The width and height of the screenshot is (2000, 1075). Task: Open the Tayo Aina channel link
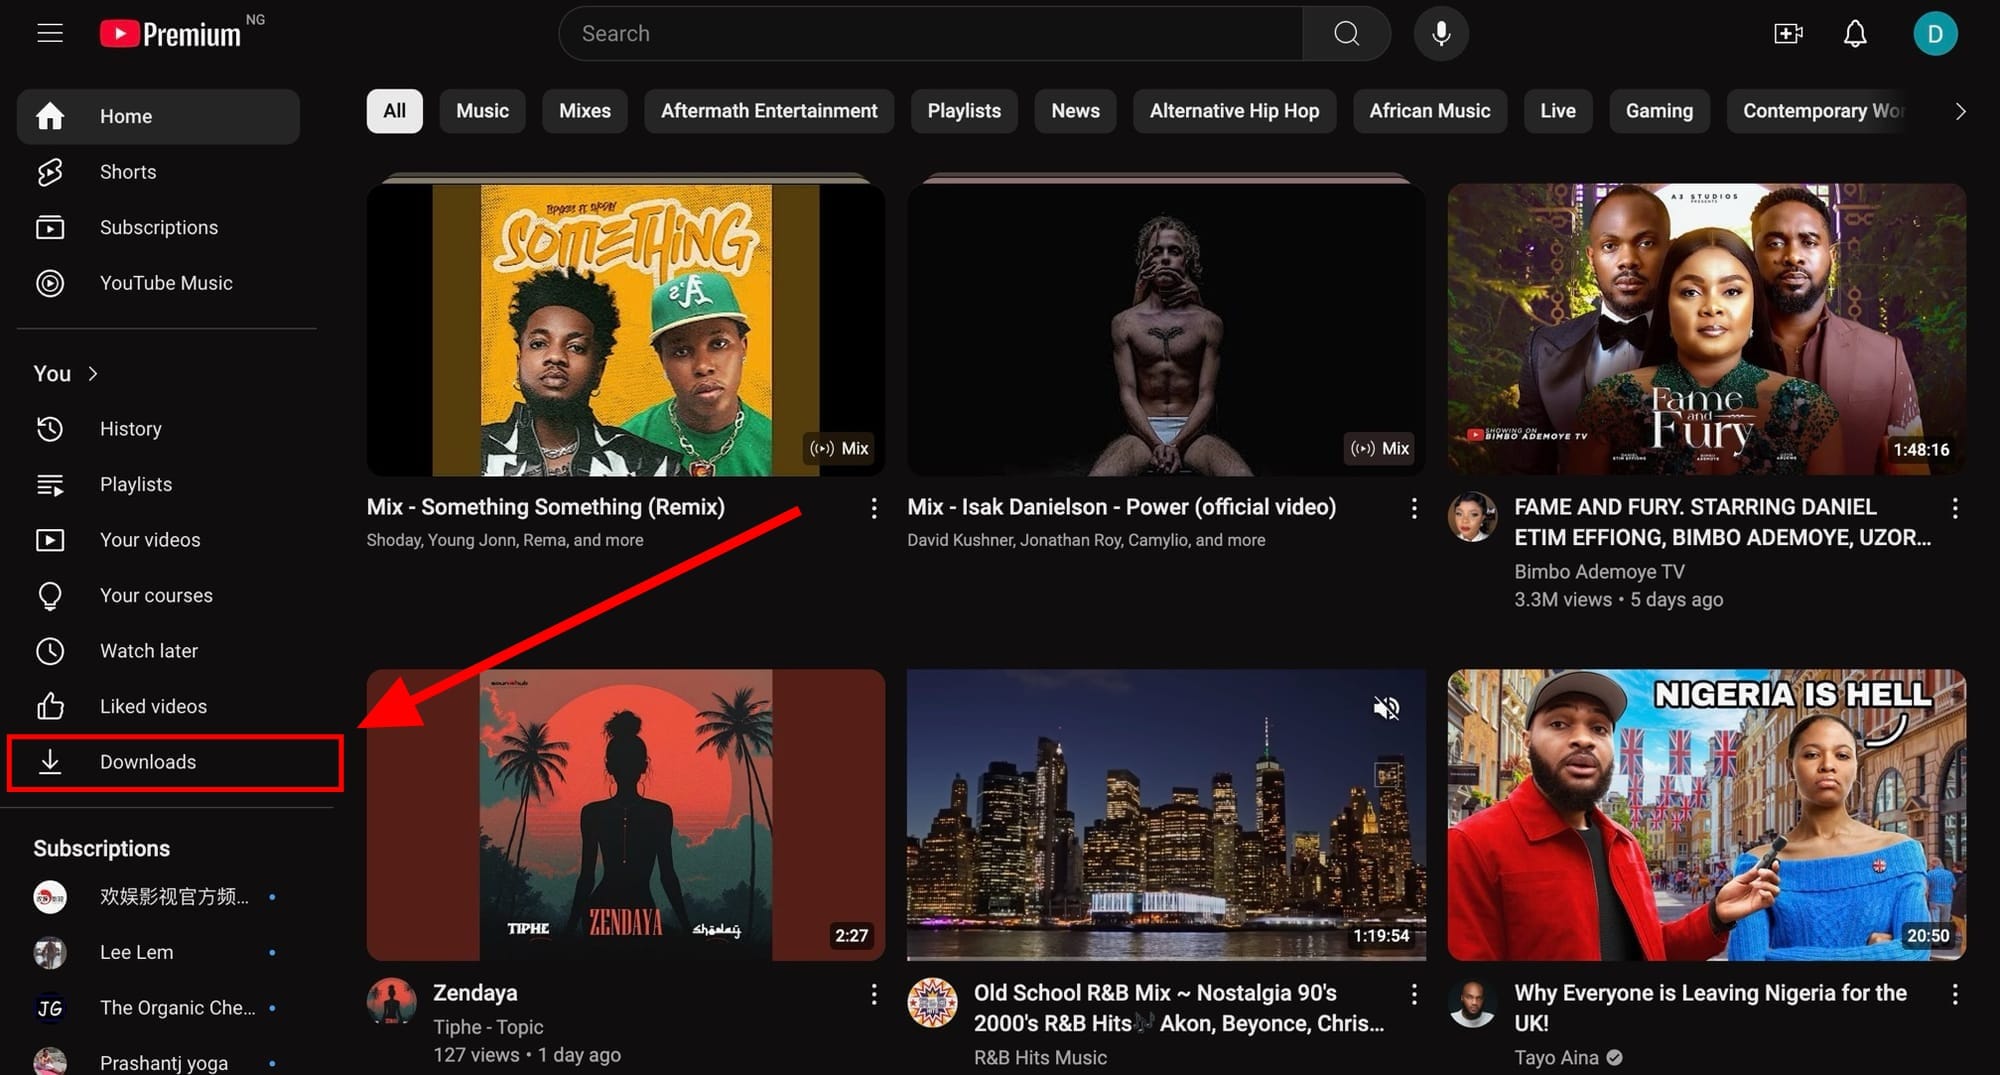[1556, 1058]
